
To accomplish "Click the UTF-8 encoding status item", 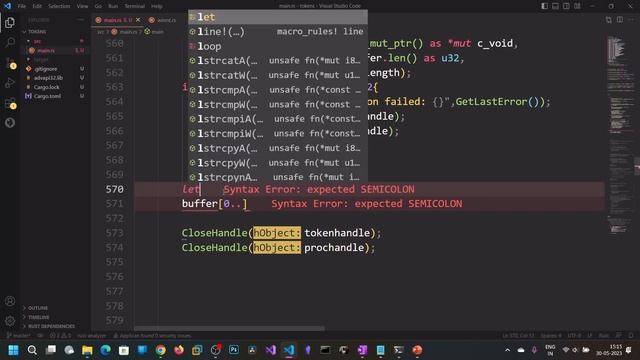I will coord(574,336).
